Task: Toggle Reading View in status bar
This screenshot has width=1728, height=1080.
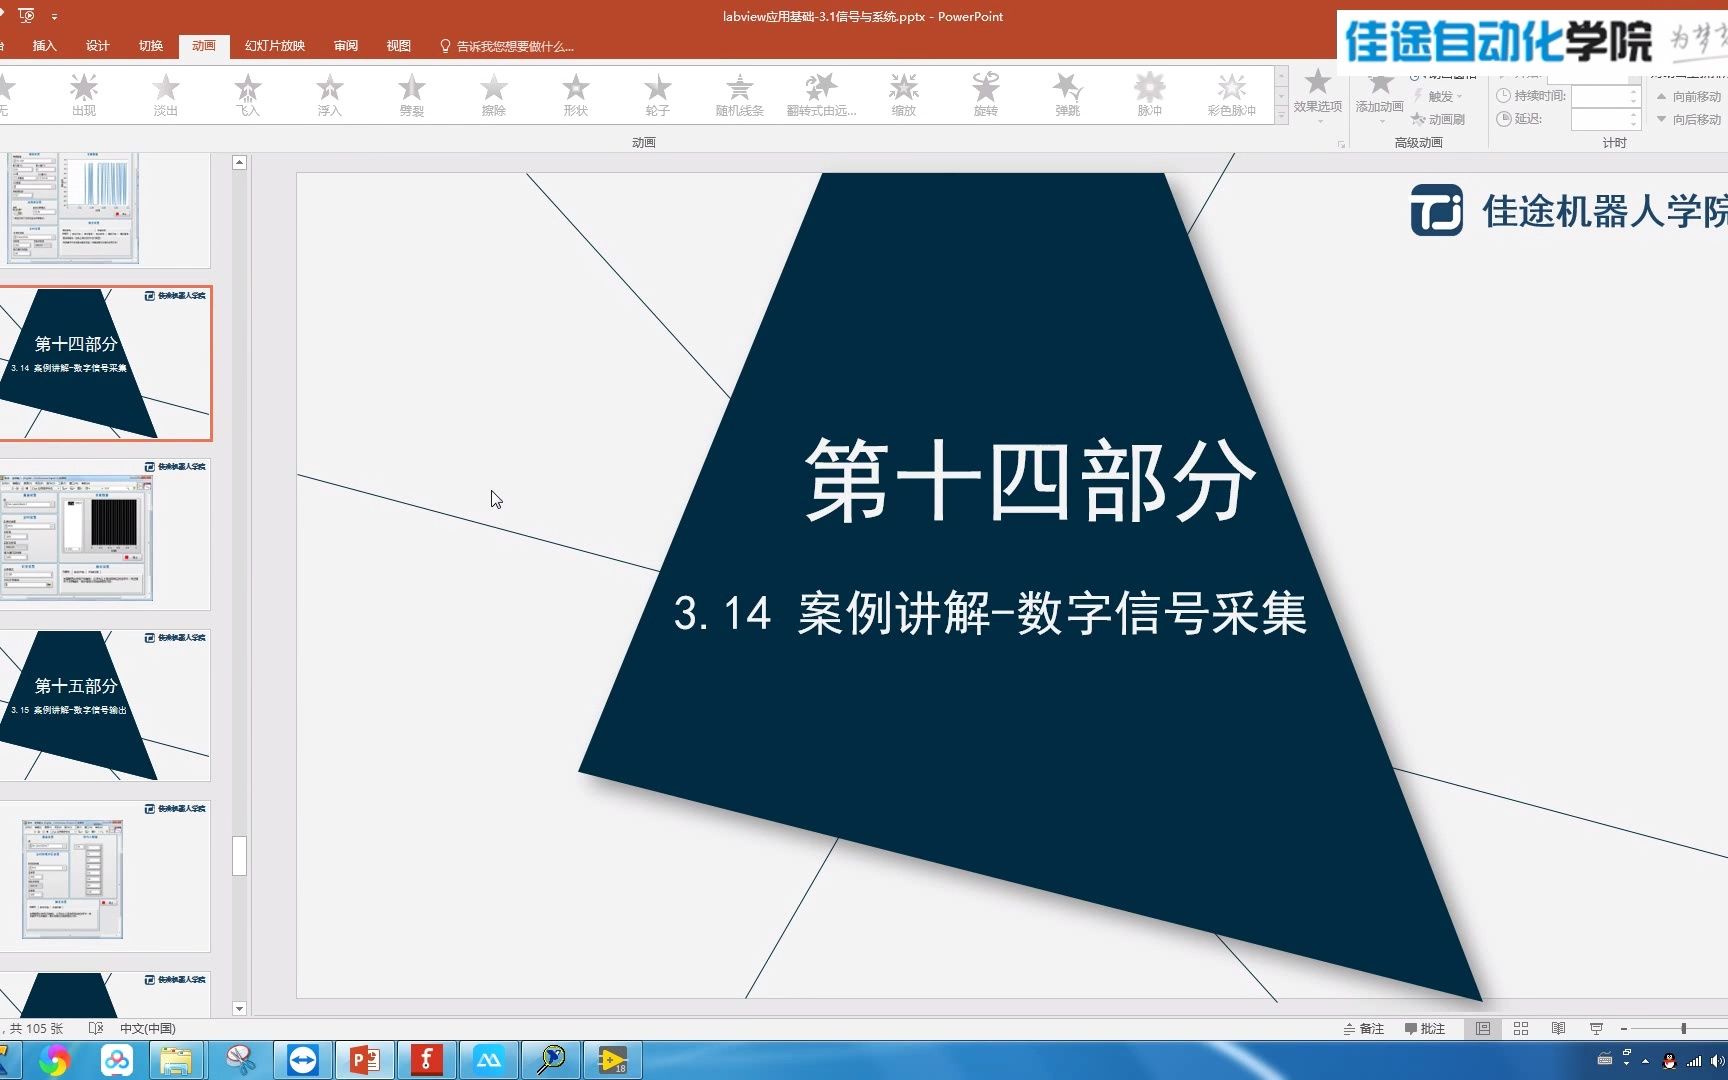Action: (x=1558, y=1028)
